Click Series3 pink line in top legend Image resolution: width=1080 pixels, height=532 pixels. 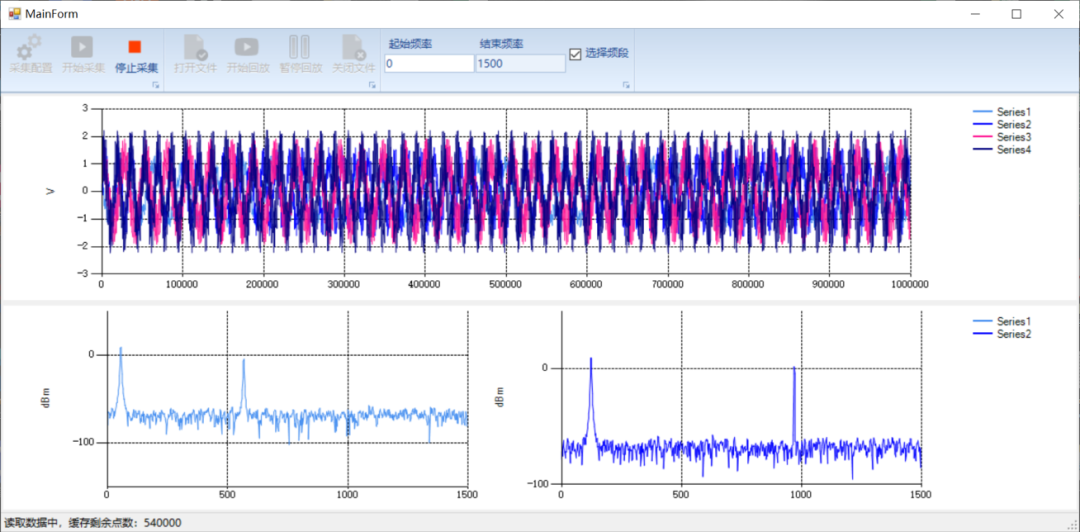[x=983, y=137]
